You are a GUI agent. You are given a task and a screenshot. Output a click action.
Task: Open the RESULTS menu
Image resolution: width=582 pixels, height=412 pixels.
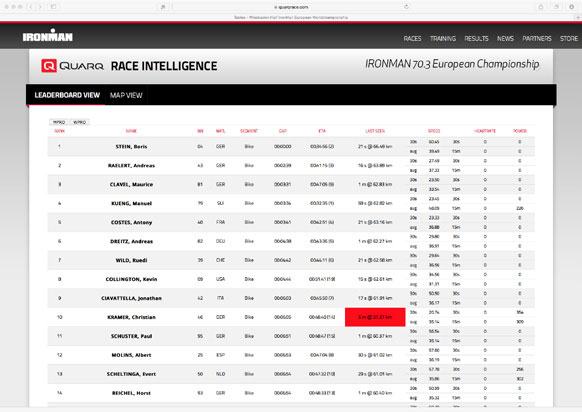476,38
